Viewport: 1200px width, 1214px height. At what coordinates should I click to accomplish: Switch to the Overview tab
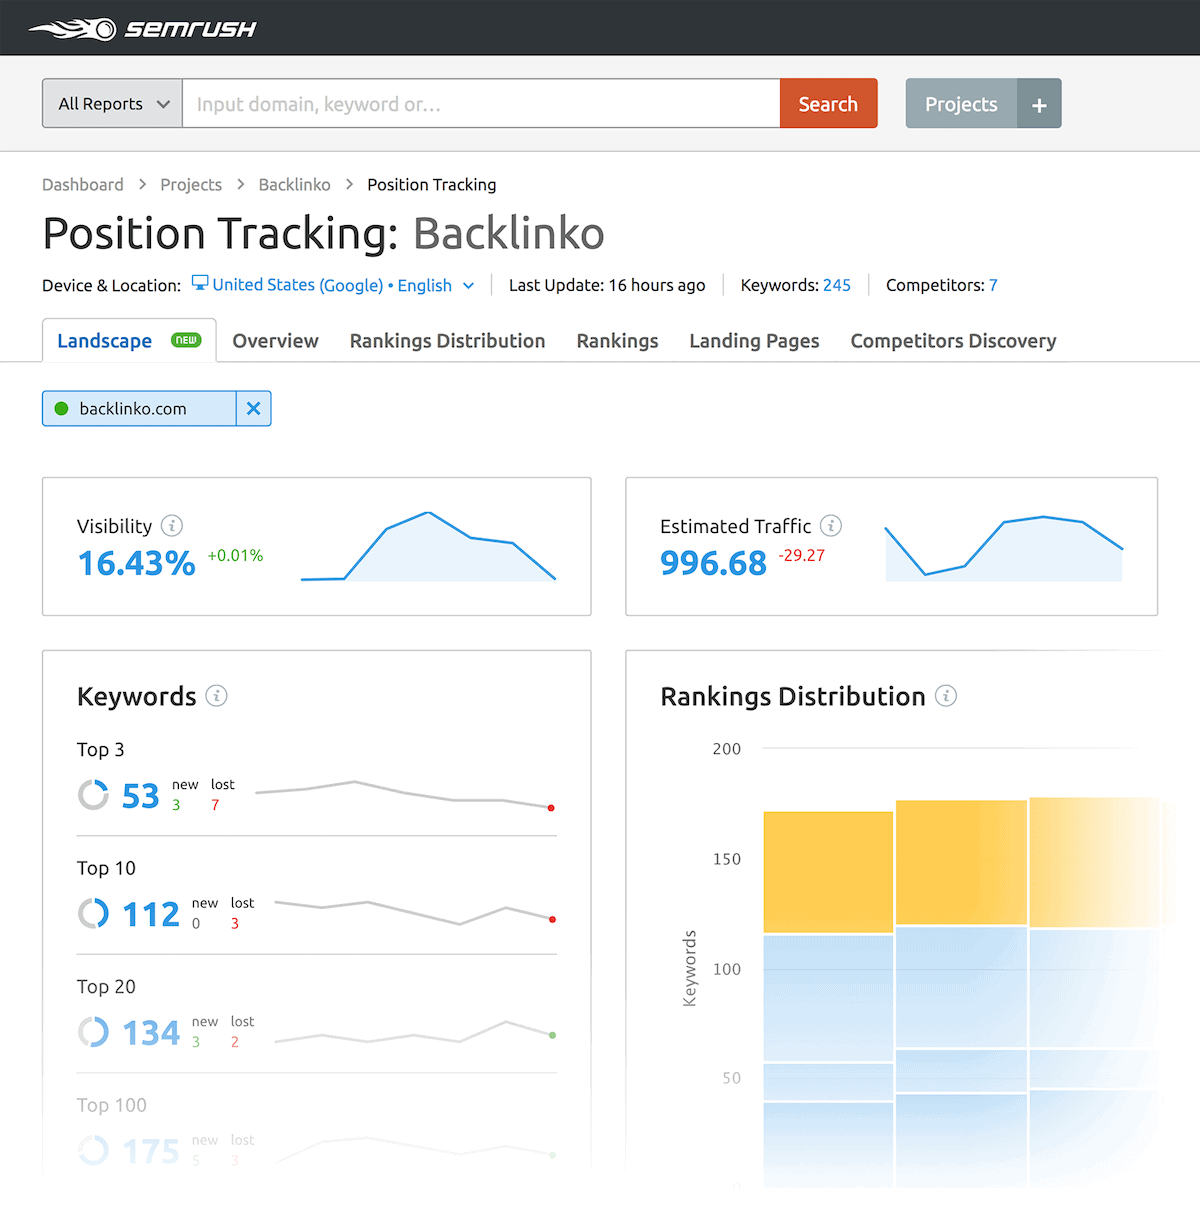[x=275, y=341]
